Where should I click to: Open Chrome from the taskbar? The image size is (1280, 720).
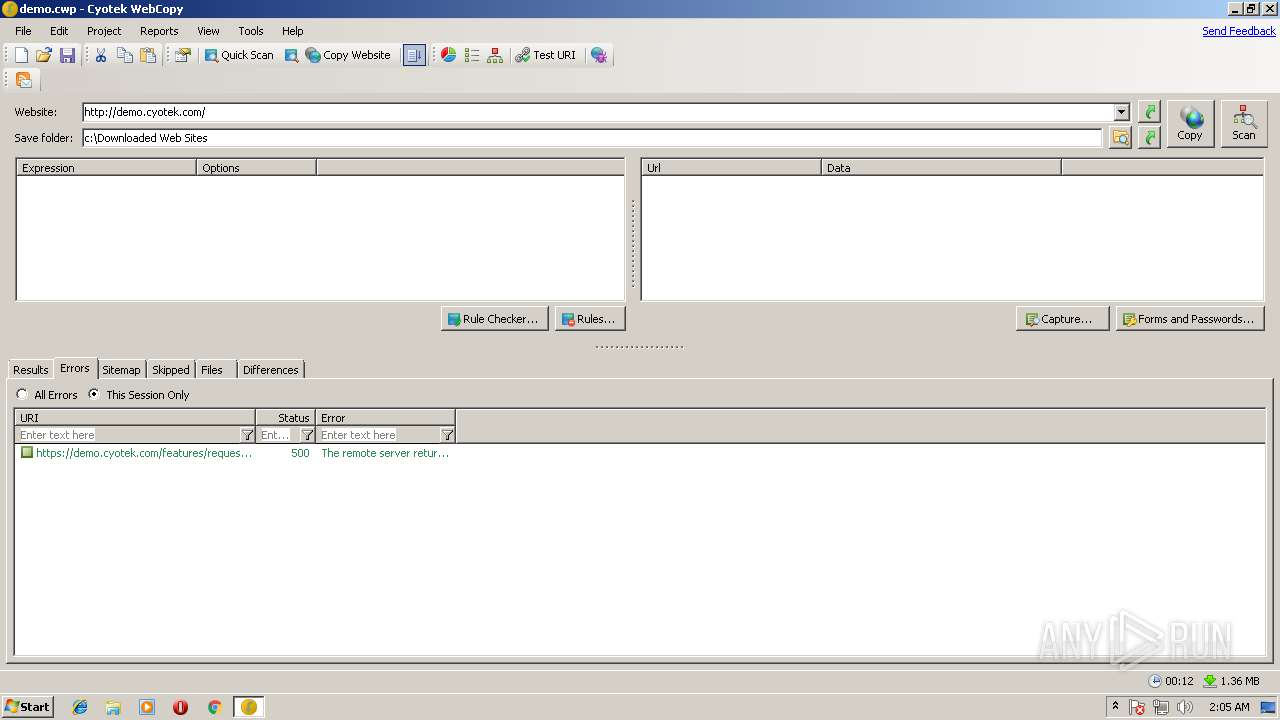214,707
